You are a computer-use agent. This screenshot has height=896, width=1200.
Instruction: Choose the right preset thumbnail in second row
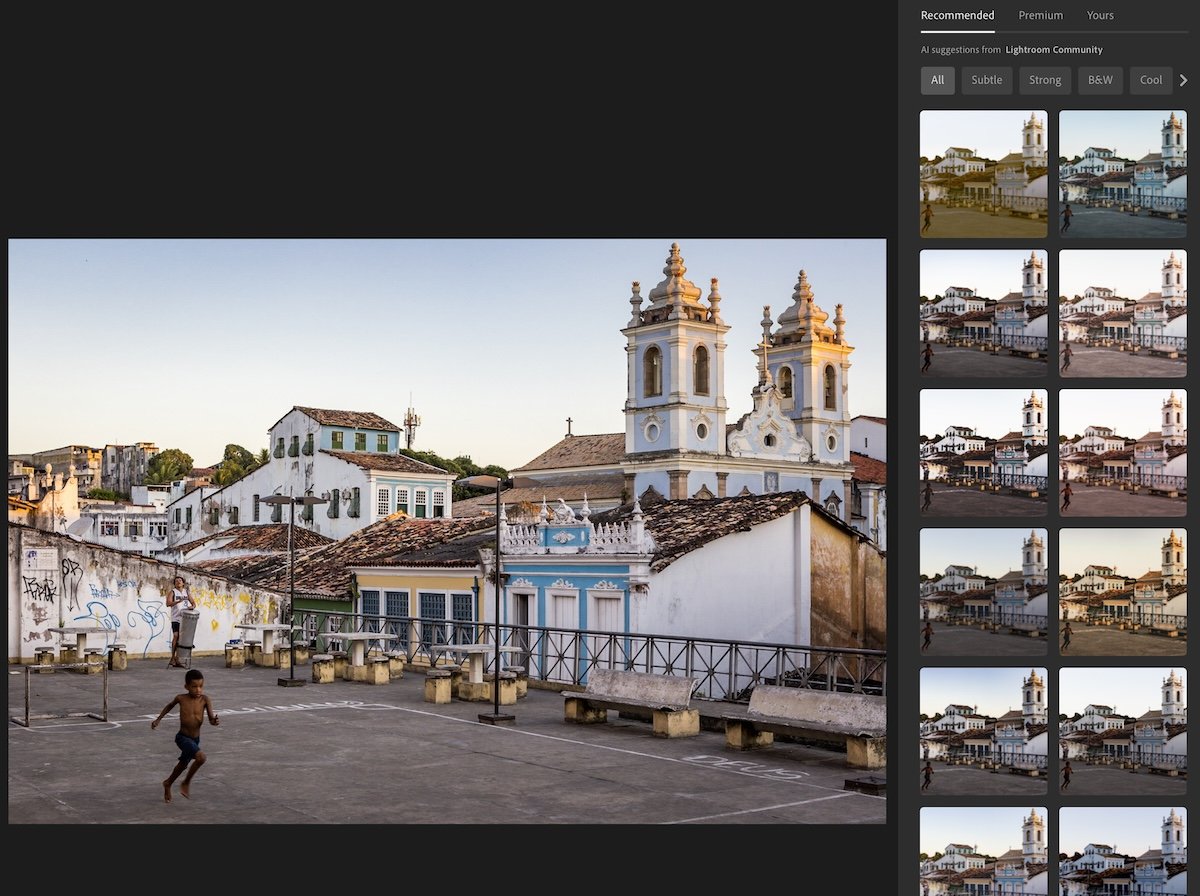coord(1122,313)
